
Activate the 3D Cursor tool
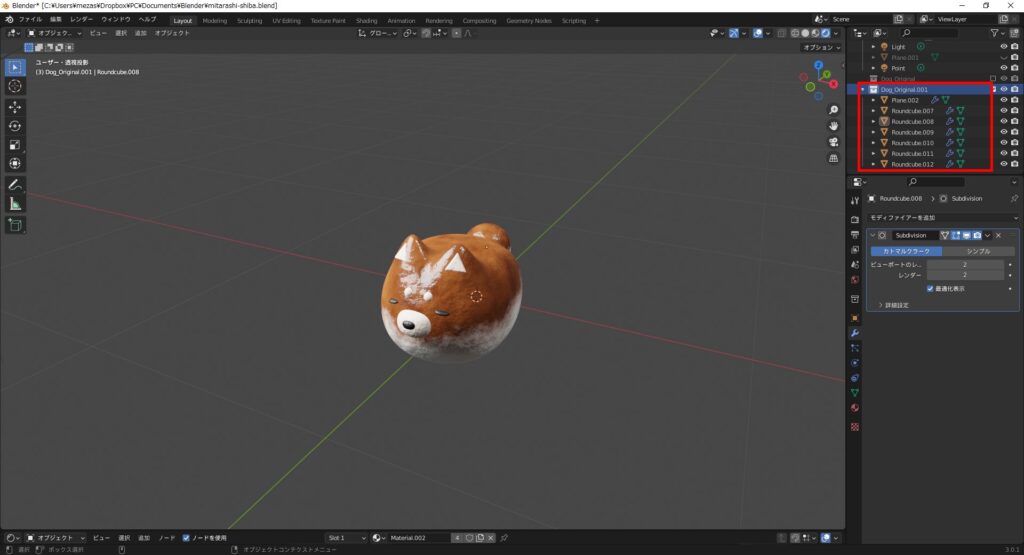coord(15,86)
